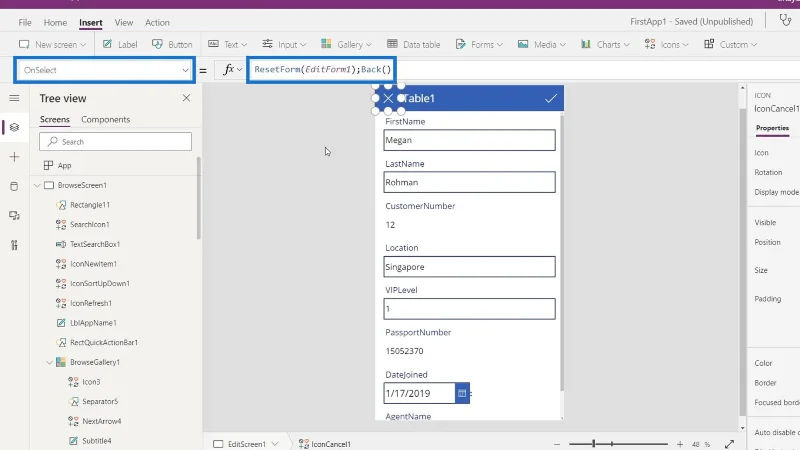Click into the ResetForm formula bar
The width and height of the screenshot is (800, 450).
click(322, 69)
